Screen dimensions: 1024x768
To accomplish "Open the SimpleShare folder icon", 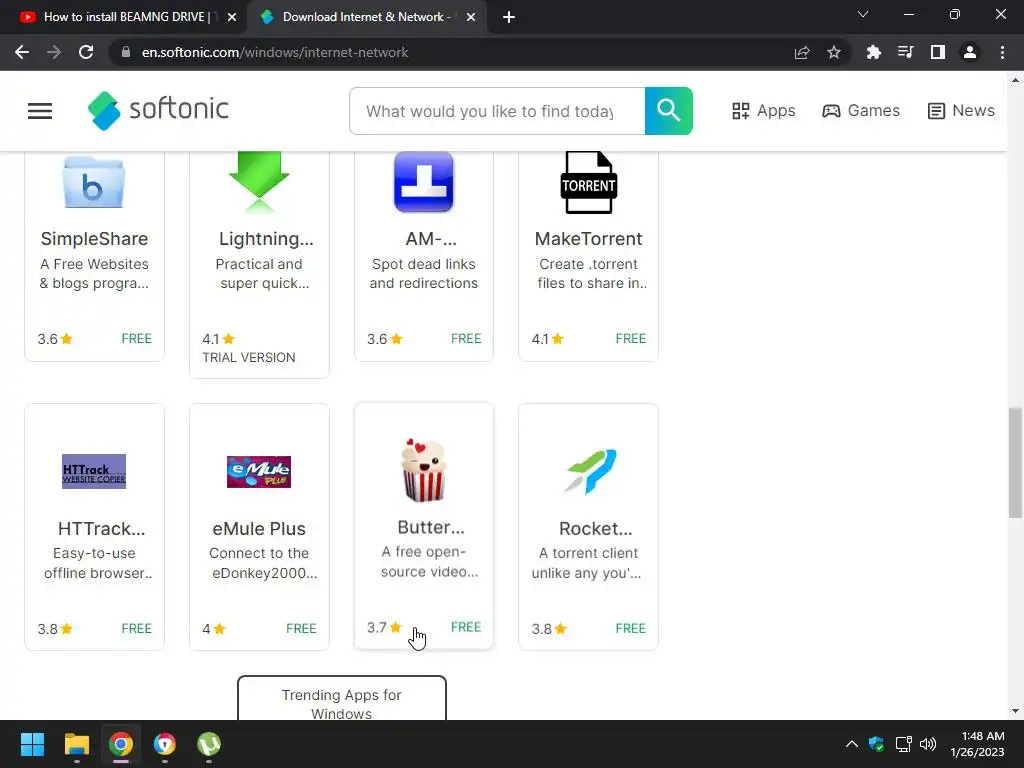I will pyautogui.click(x=94, y=182).
